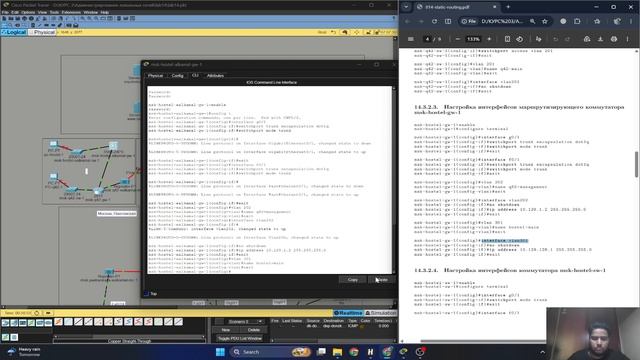Click the address bar zoom magnifier icon
This screenshot has height=360, width=640.
point(533,21)
